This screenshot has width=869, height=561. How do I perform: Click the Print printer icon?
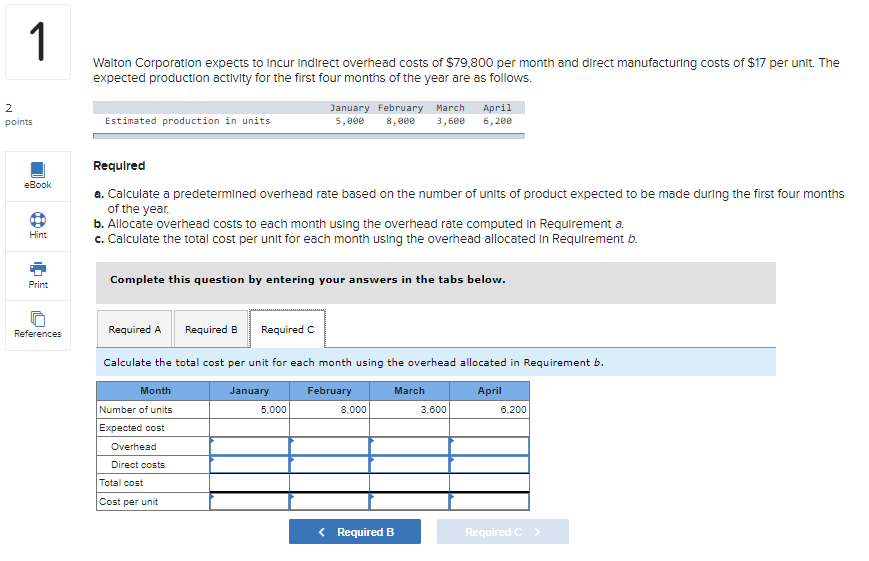point(38,269)
